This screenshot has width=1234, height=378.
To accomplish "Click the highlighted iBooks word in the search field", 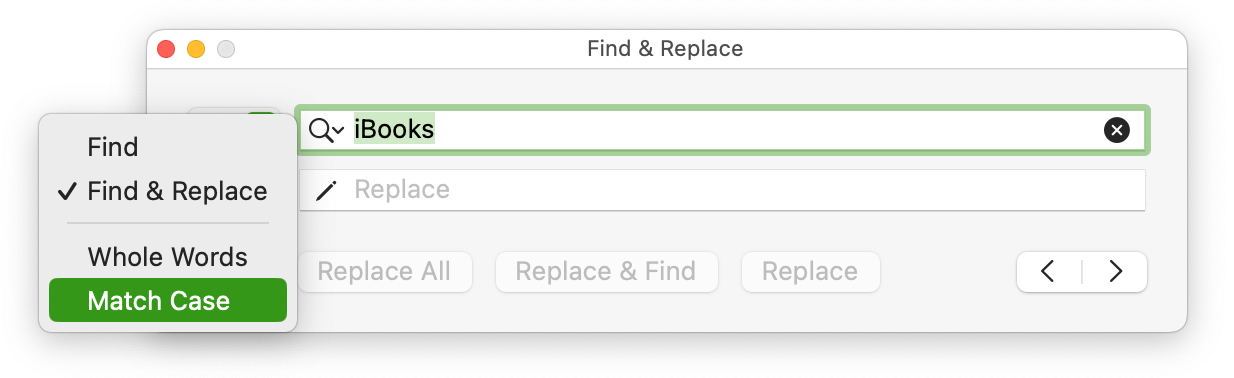I will point(394,130).
